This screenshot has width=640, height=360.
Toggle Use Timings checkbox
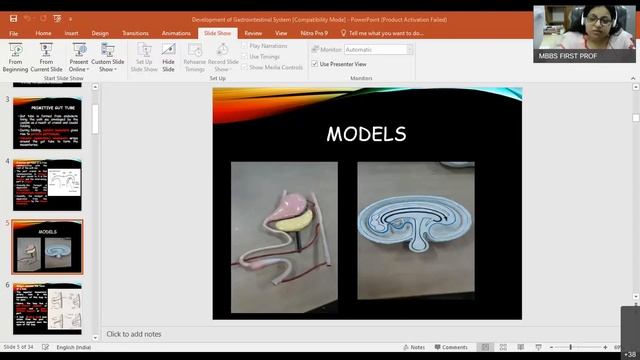pos(244,56)
